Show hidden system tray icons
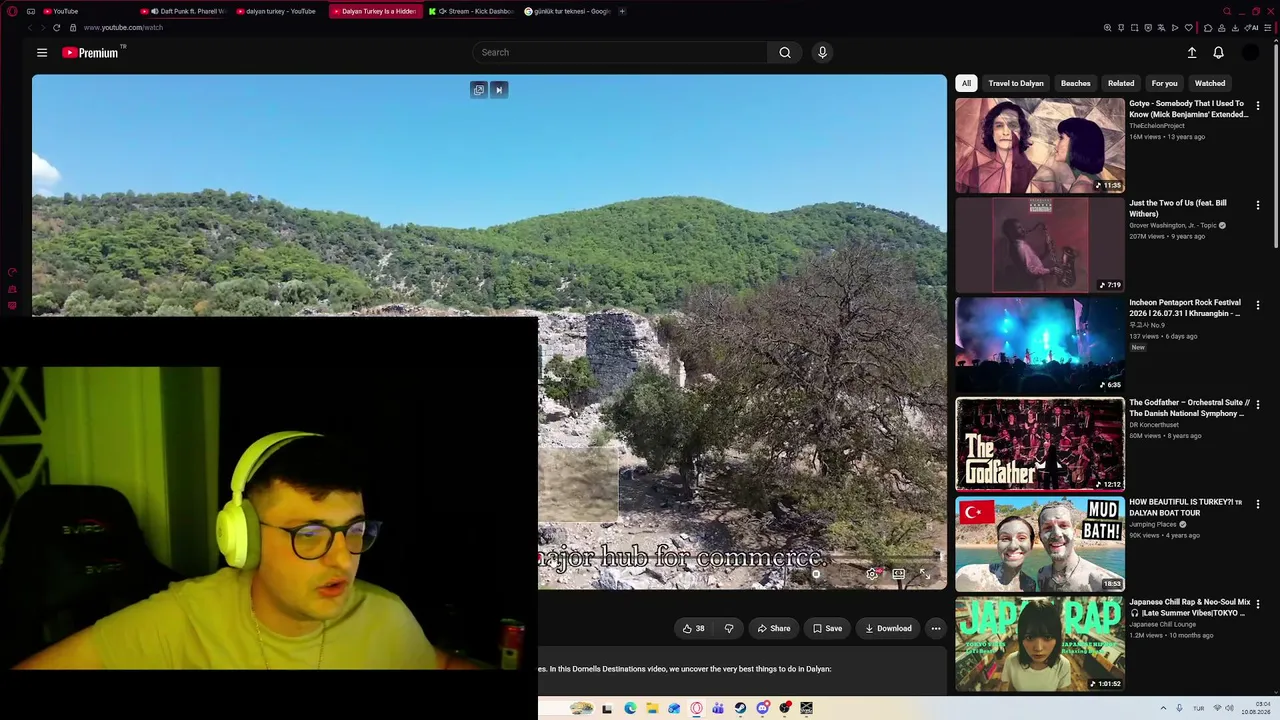The image size is (1280, 720). pos(1163,709)
